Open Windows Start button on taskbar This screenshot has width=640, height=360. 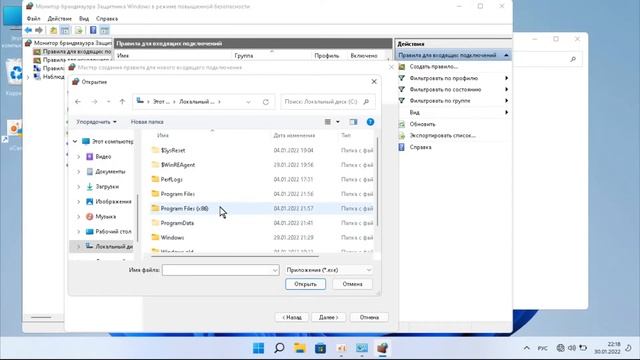(258, 348)
